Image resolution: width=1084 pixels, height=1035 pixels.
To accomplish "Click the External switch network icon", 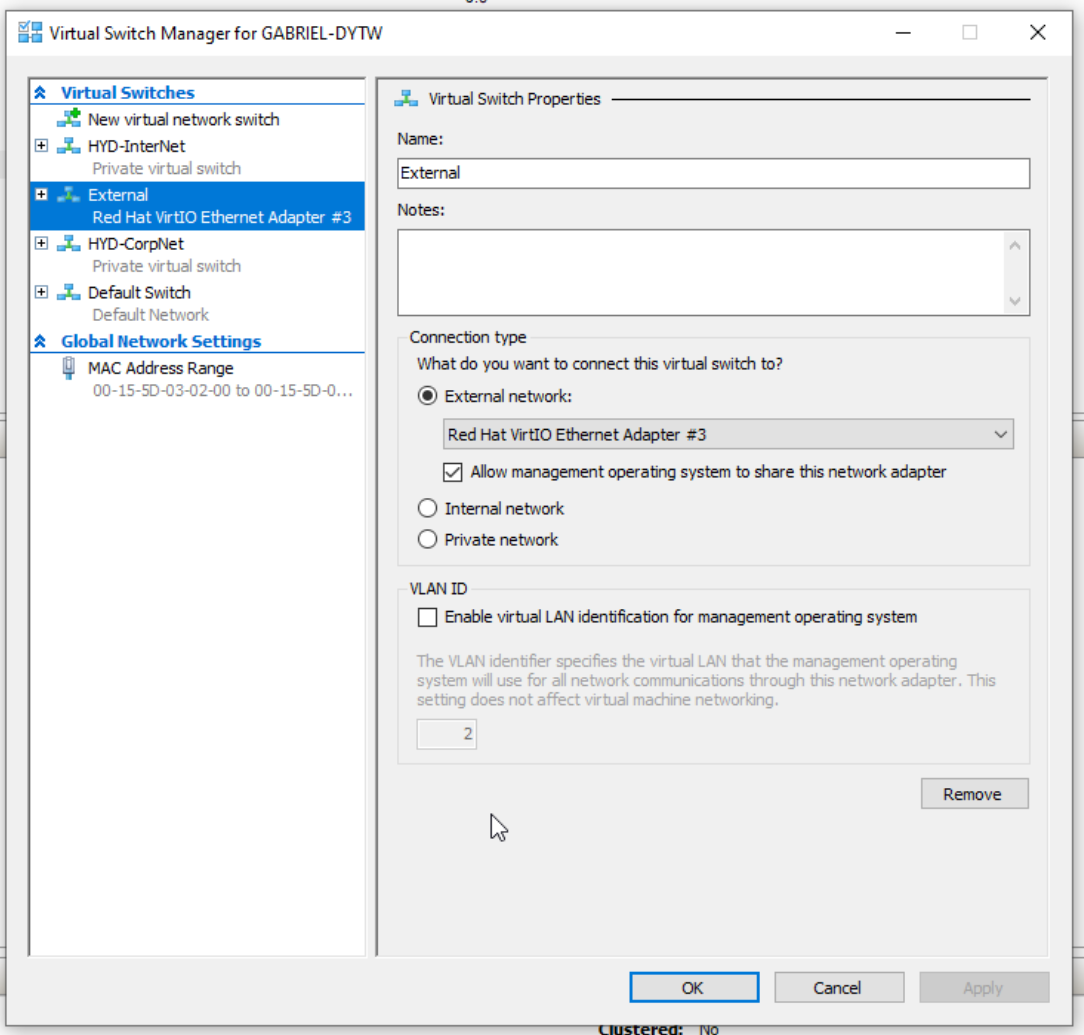I will point(68,195).
